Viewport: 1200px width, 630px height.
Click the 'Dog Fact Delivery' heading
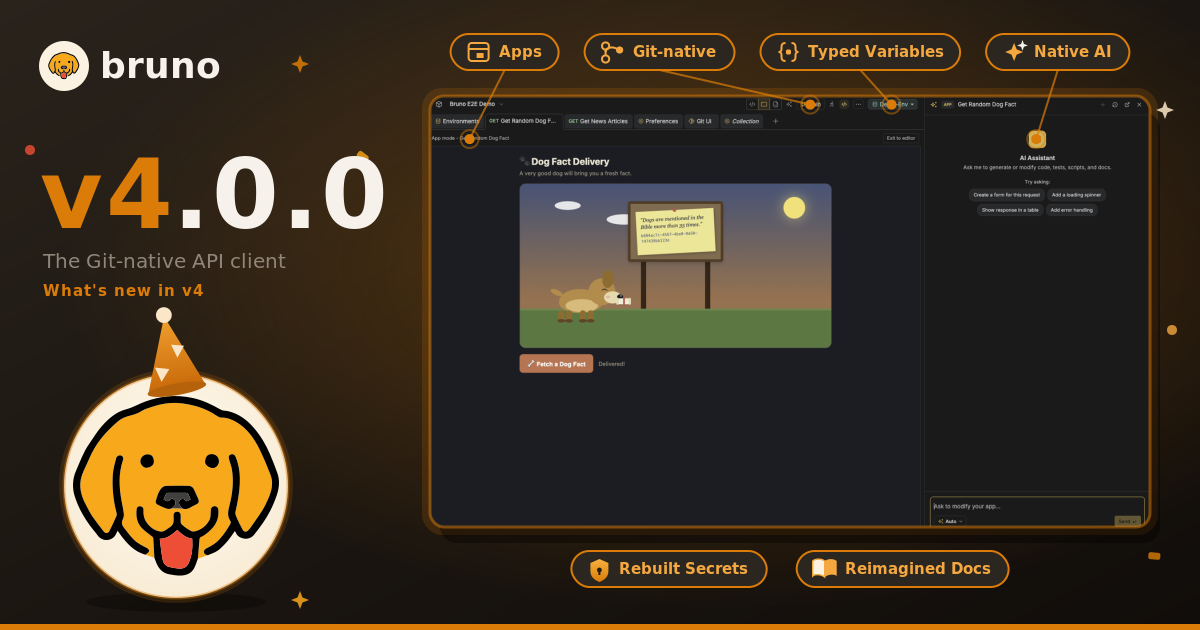(x=570, y=161)
